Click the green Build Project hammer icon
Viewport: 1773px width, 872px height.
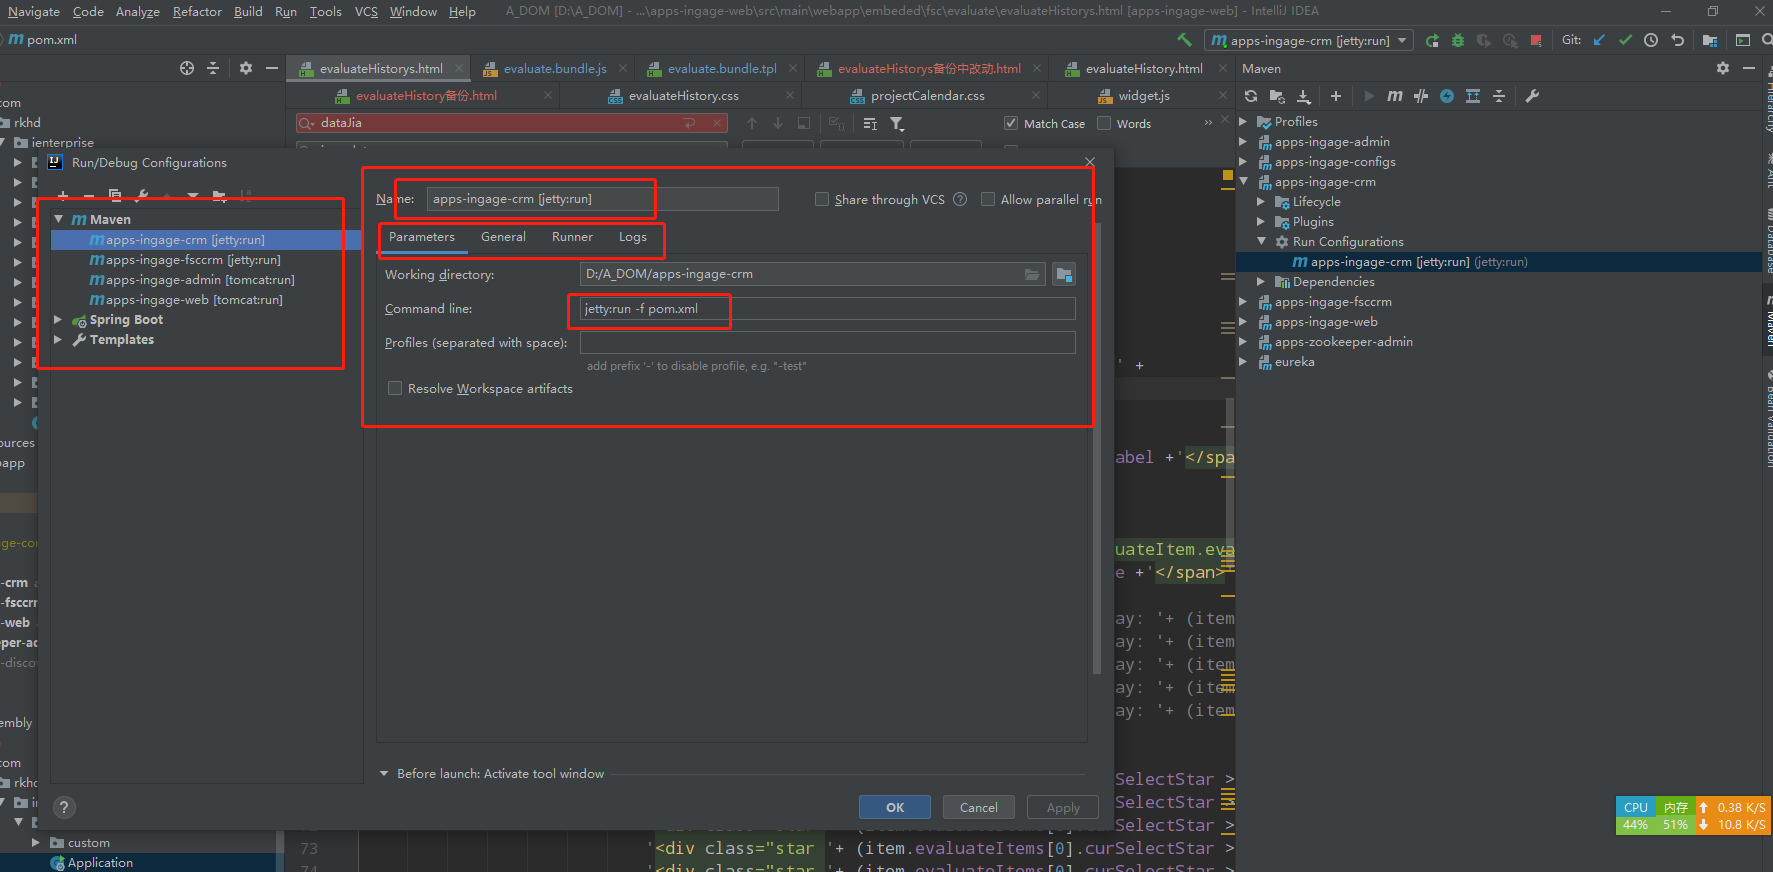coord(1184,40)
